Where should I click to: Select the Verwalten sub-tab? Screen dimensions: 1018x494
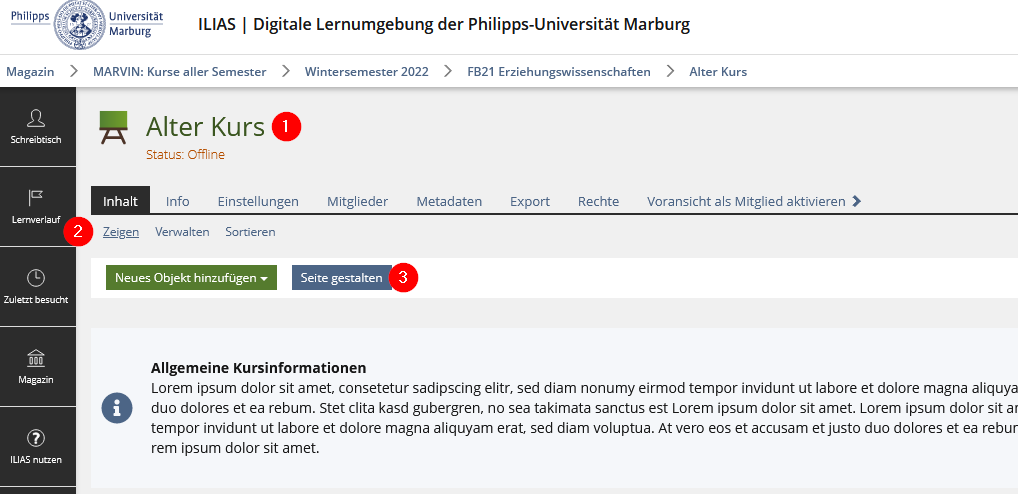point(182,232)
